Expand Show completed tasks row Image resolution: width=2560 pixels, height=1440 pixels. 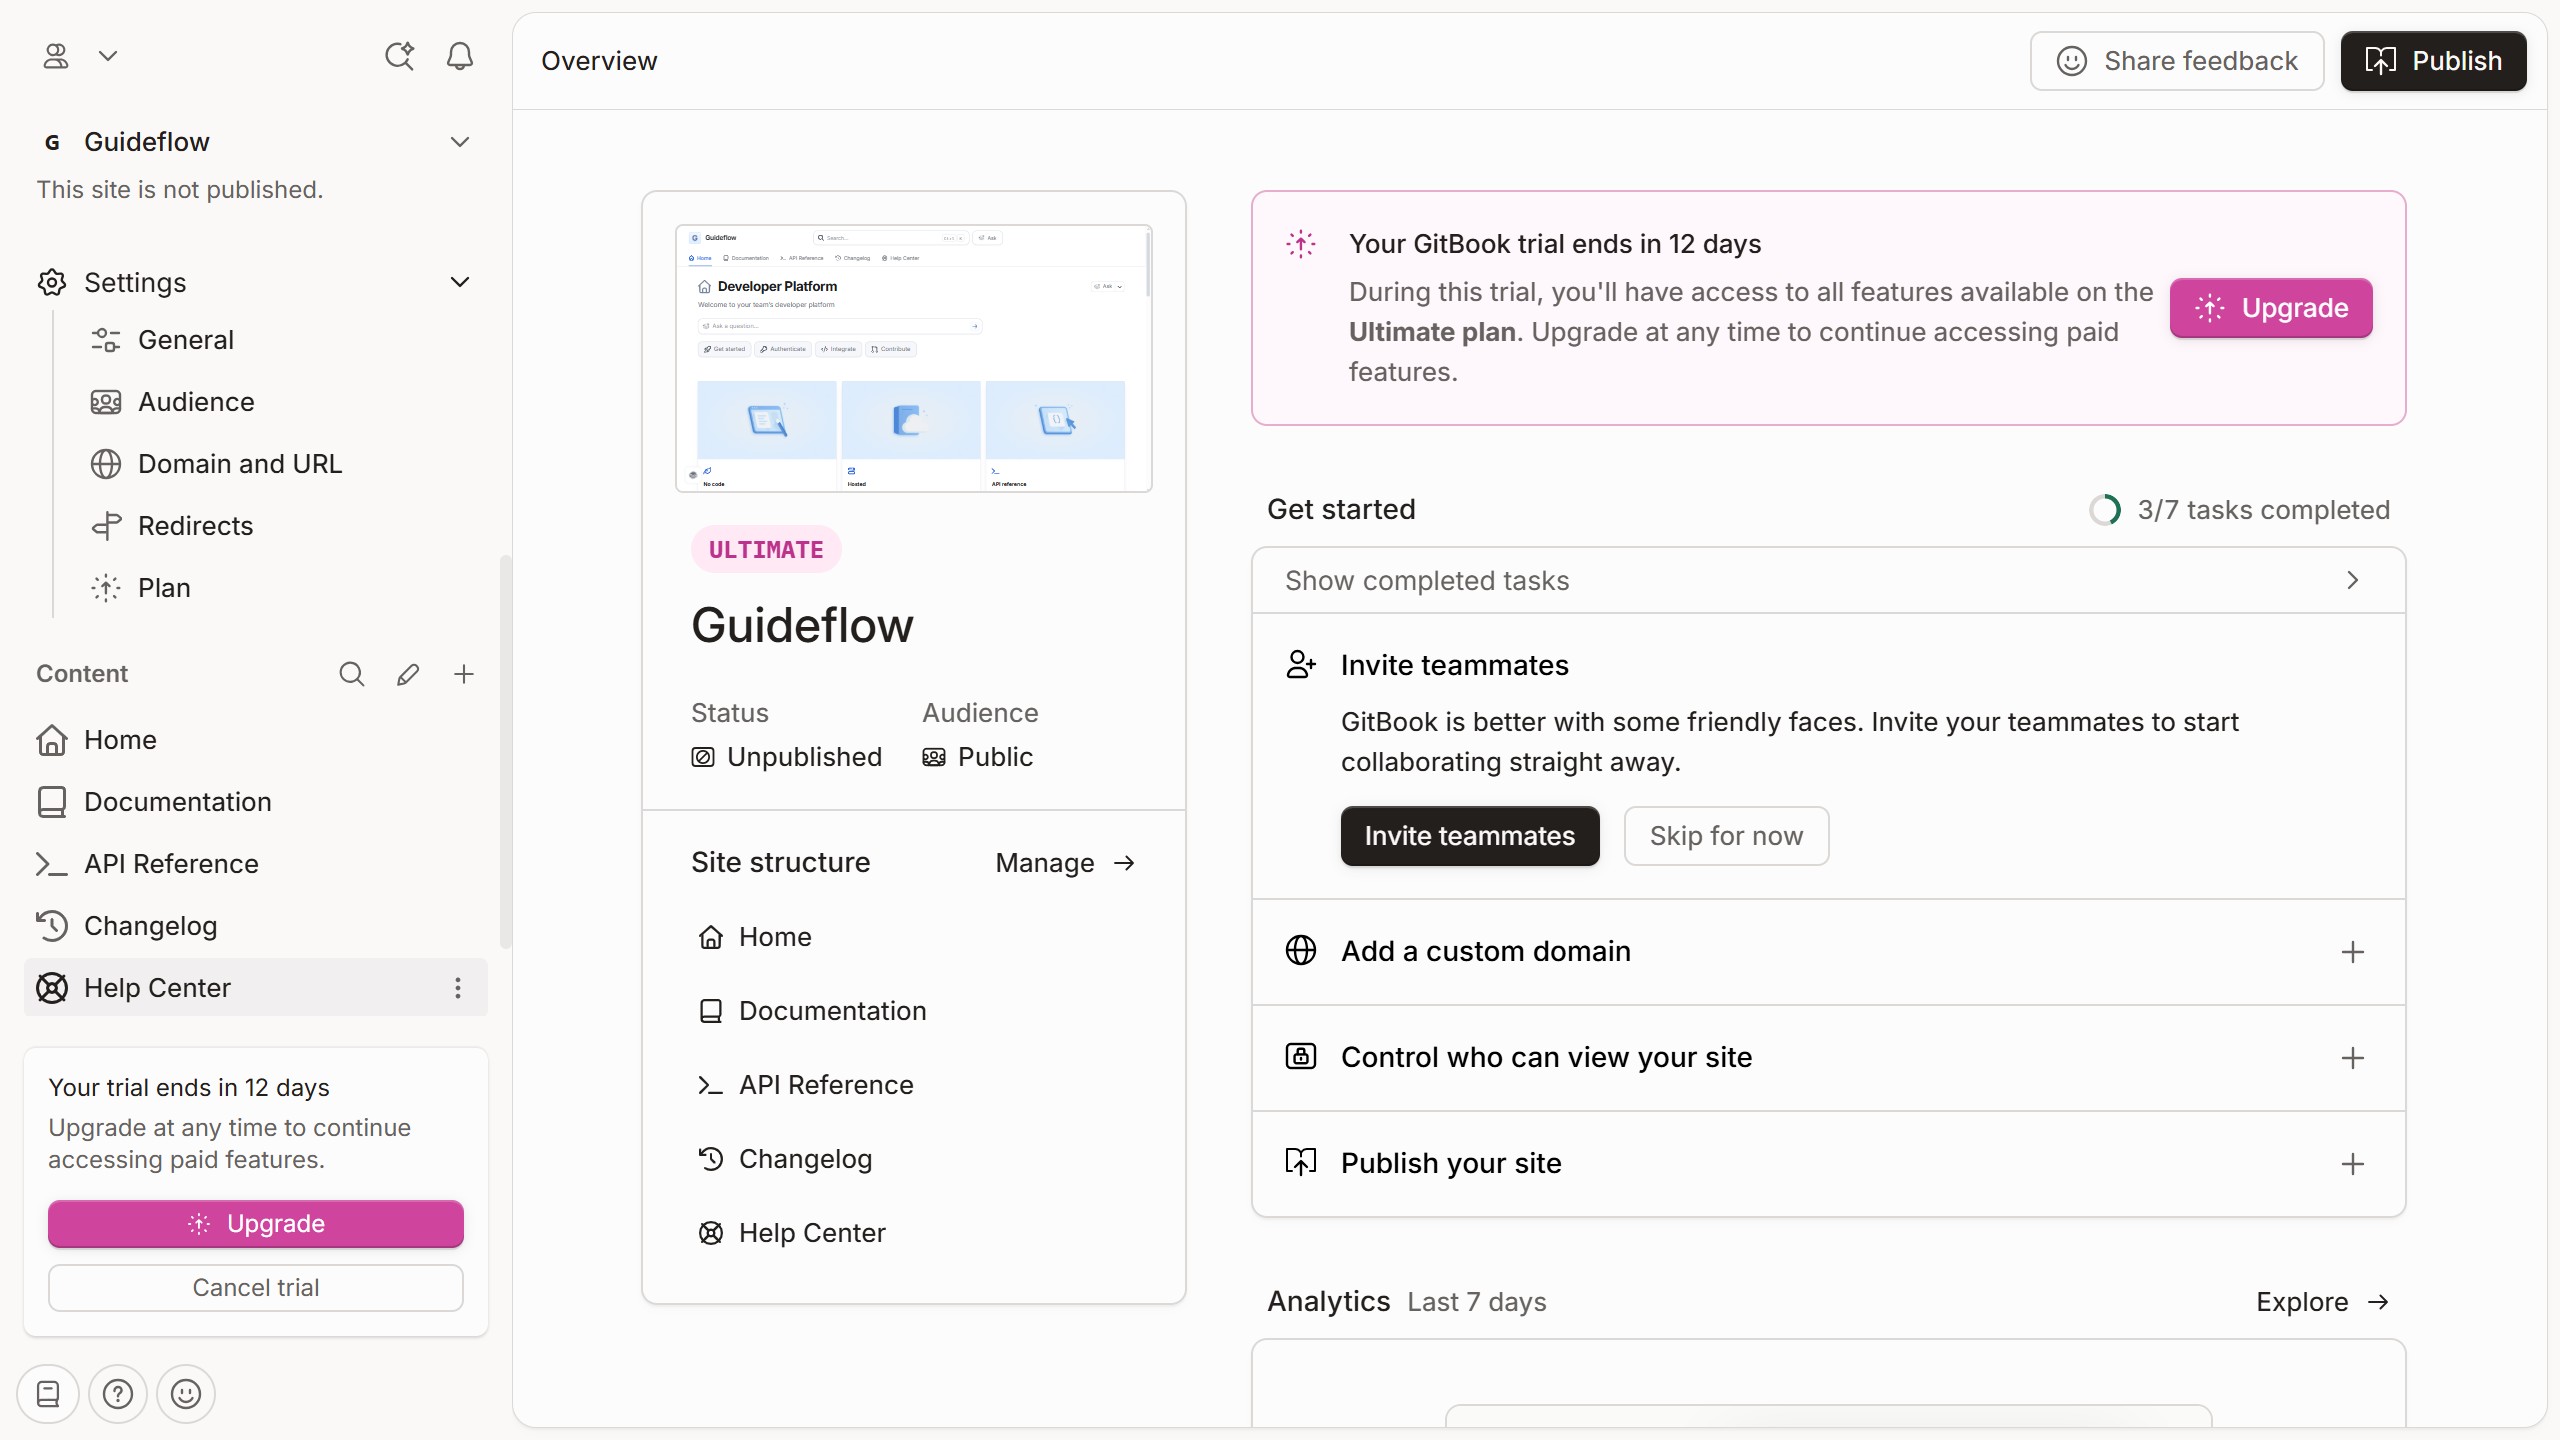[x=1828, y=581]
